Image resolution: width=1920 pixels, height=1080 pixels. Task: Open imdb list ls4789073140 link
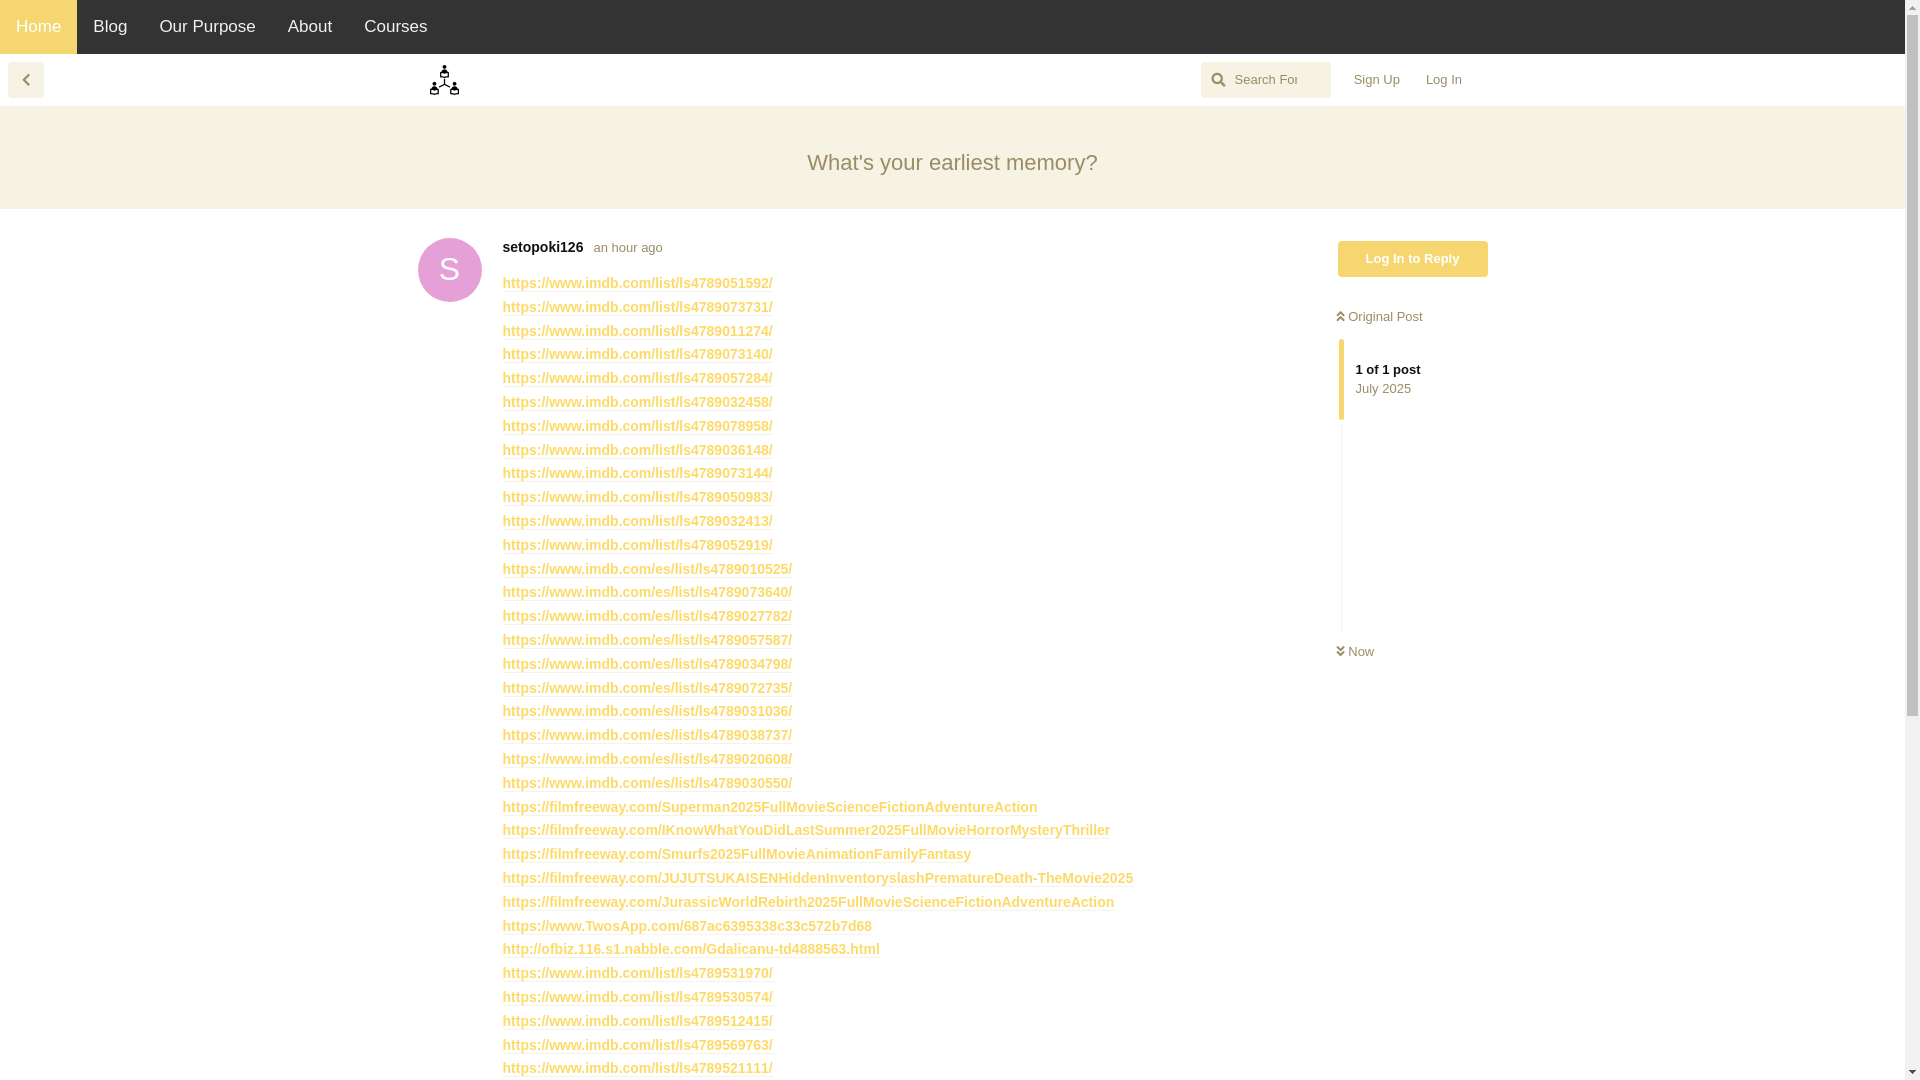pos(637,355)
